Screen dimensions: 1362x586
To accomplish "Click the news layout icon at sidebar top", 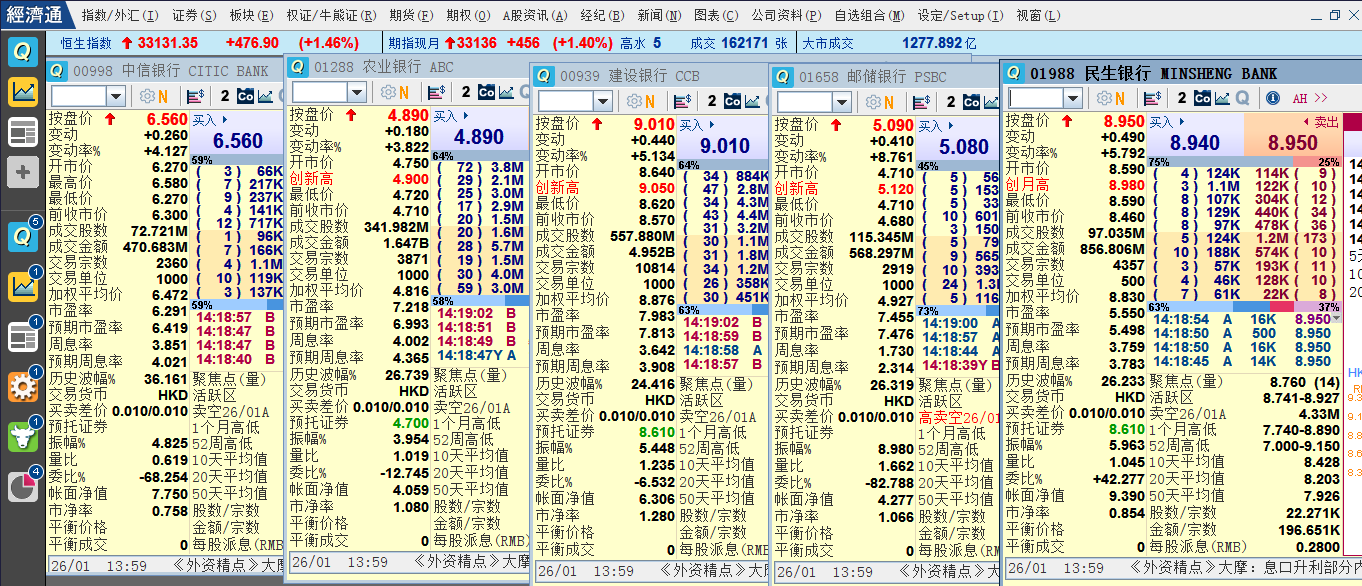I will [x=22, y=132].
